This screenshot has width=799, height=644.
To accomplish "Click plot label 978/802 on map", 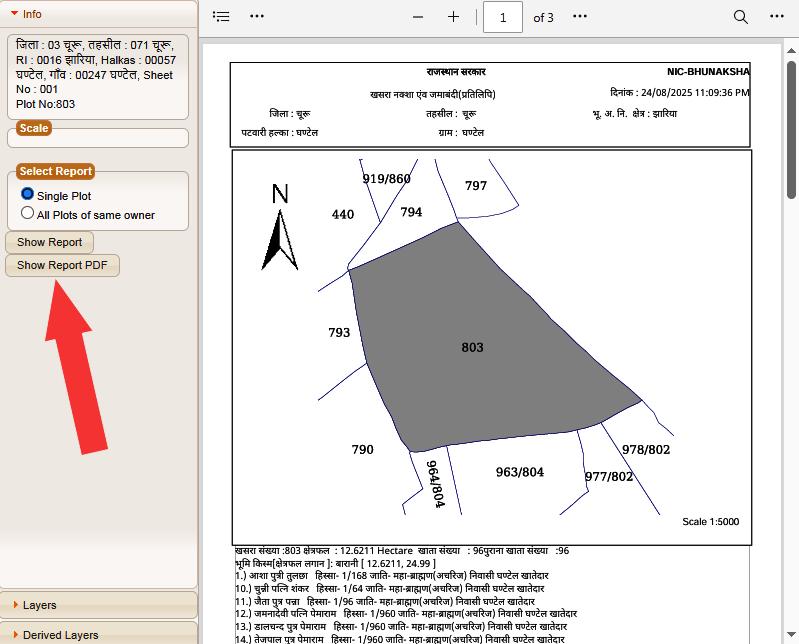I will tap(646, 449).
